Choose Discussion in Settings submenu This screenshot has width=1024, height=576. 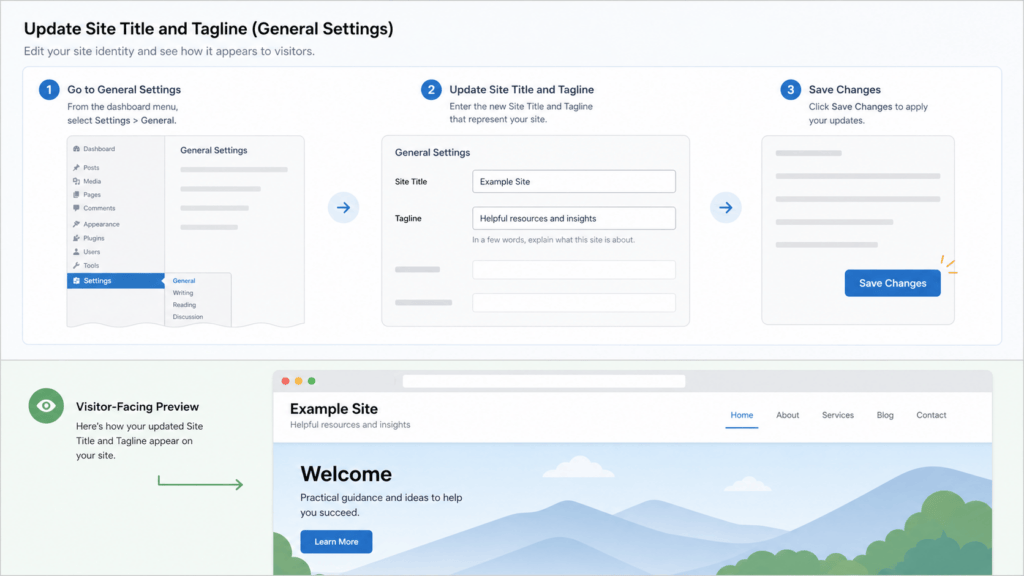188,317
